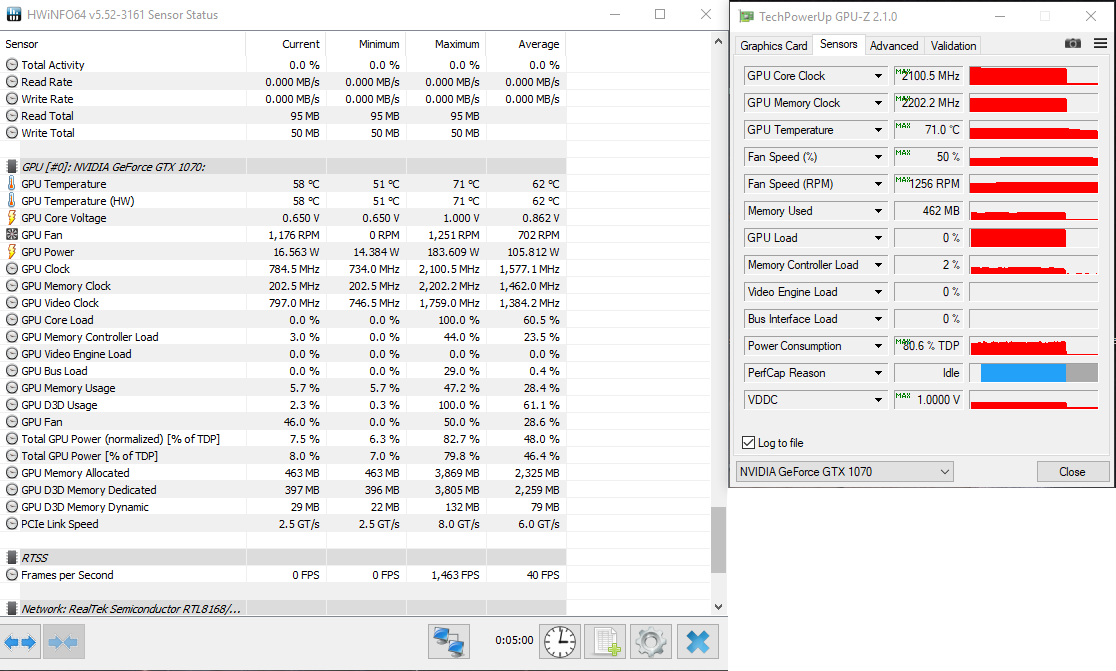
Task: Switch to the Sensors tab in GPU-Z
Action: pos(838,44)
